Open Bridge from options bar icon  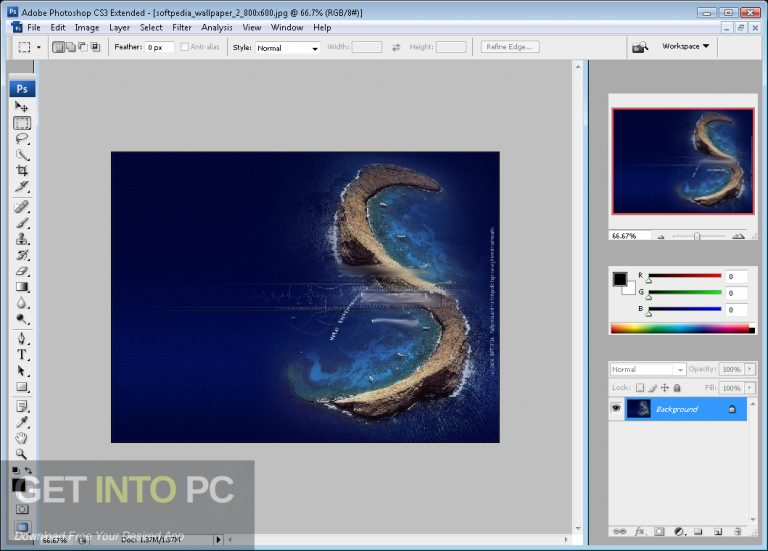(x=640, y=47)
